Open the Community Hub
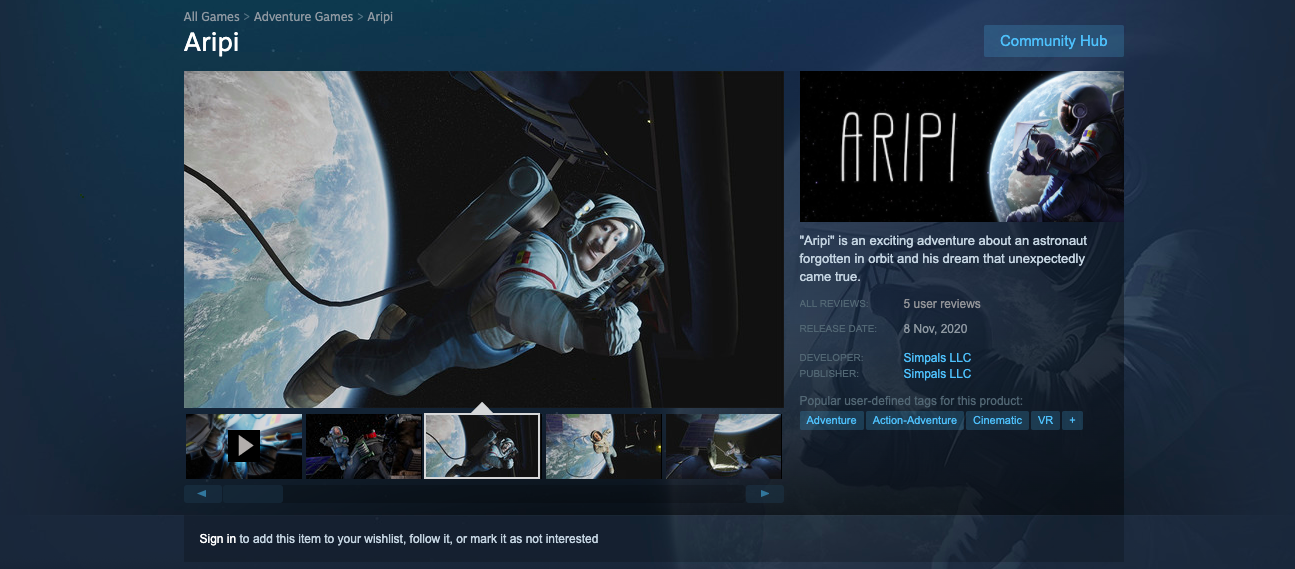The height and width of the screenshot is (569, 1295). (1053, 41)
